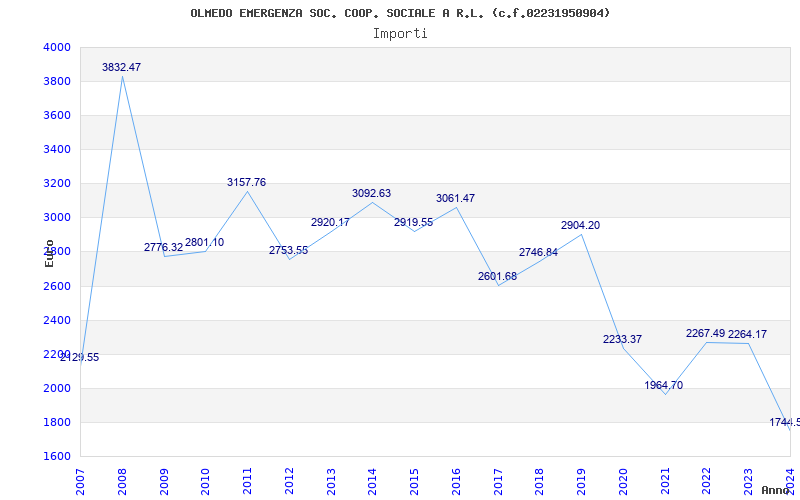Click the data label 2919.55
Screen dimensions: 800x500
pos(413,222)
